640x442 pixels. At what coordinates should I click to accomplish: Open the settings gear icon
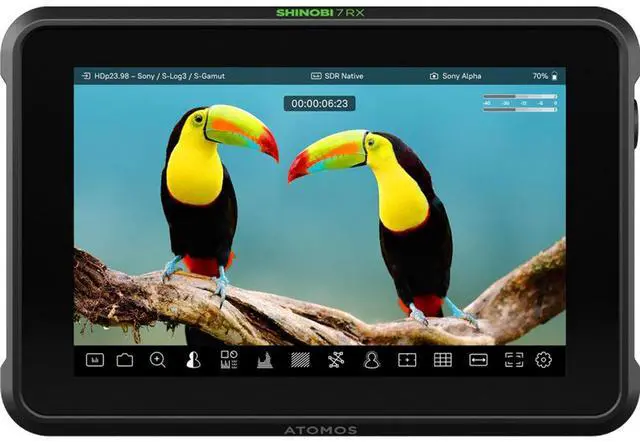click(543, 360)
